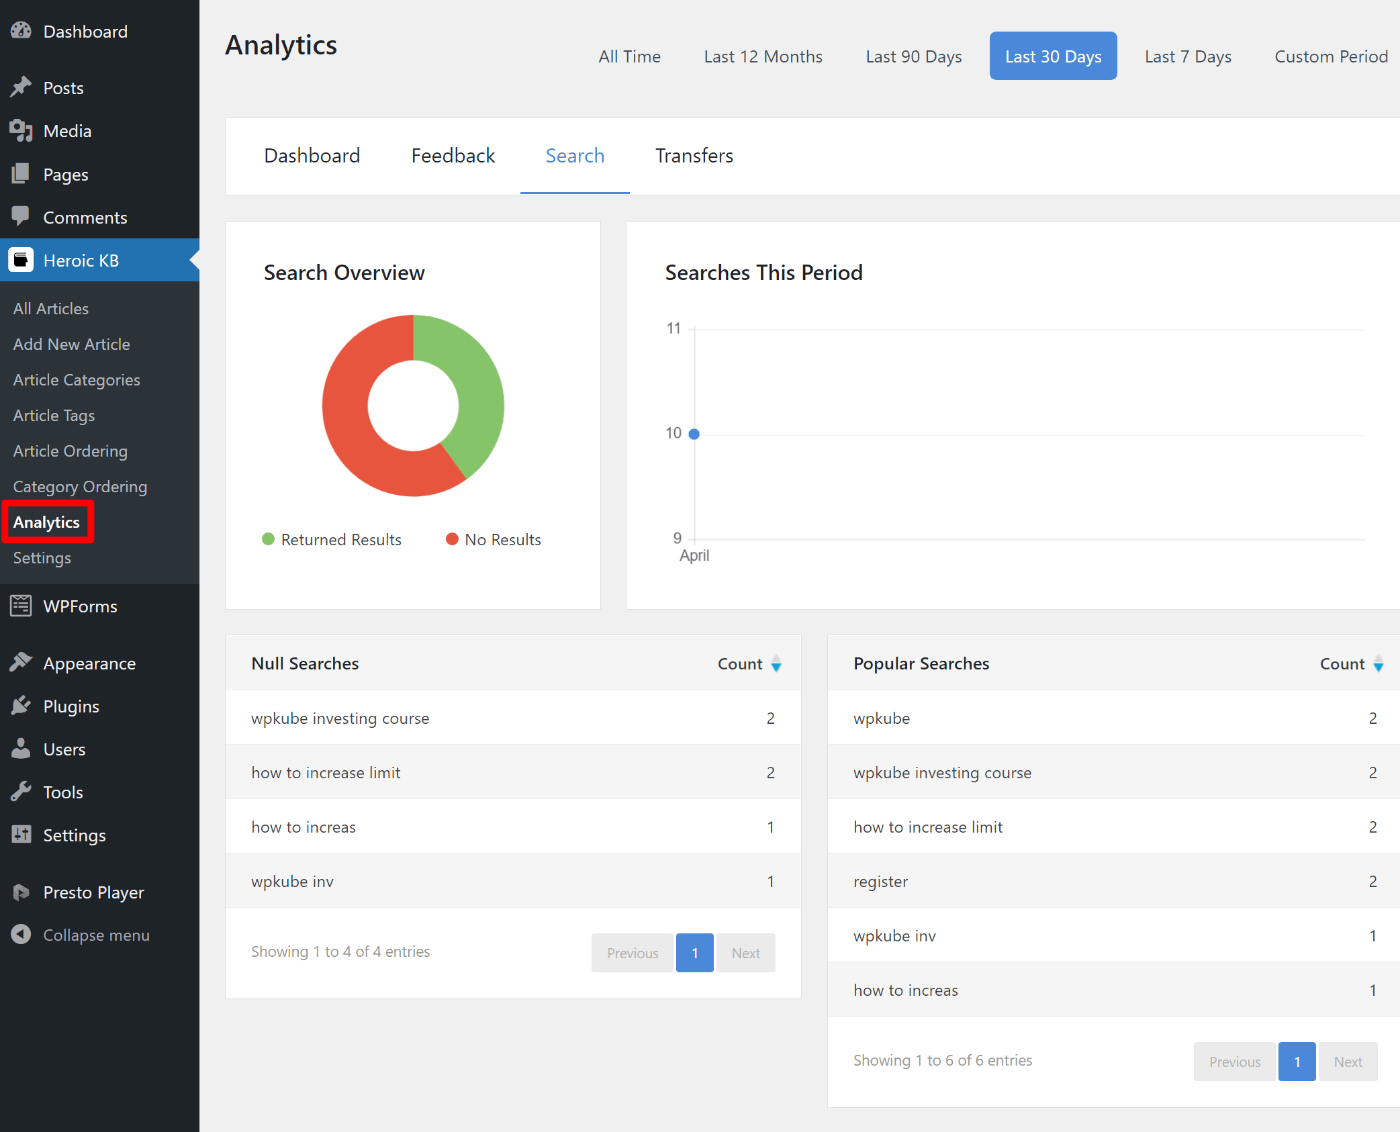Open Article Tags submenu item
This screenshot has height=1132, width=1400.
[x=54, y=415]
